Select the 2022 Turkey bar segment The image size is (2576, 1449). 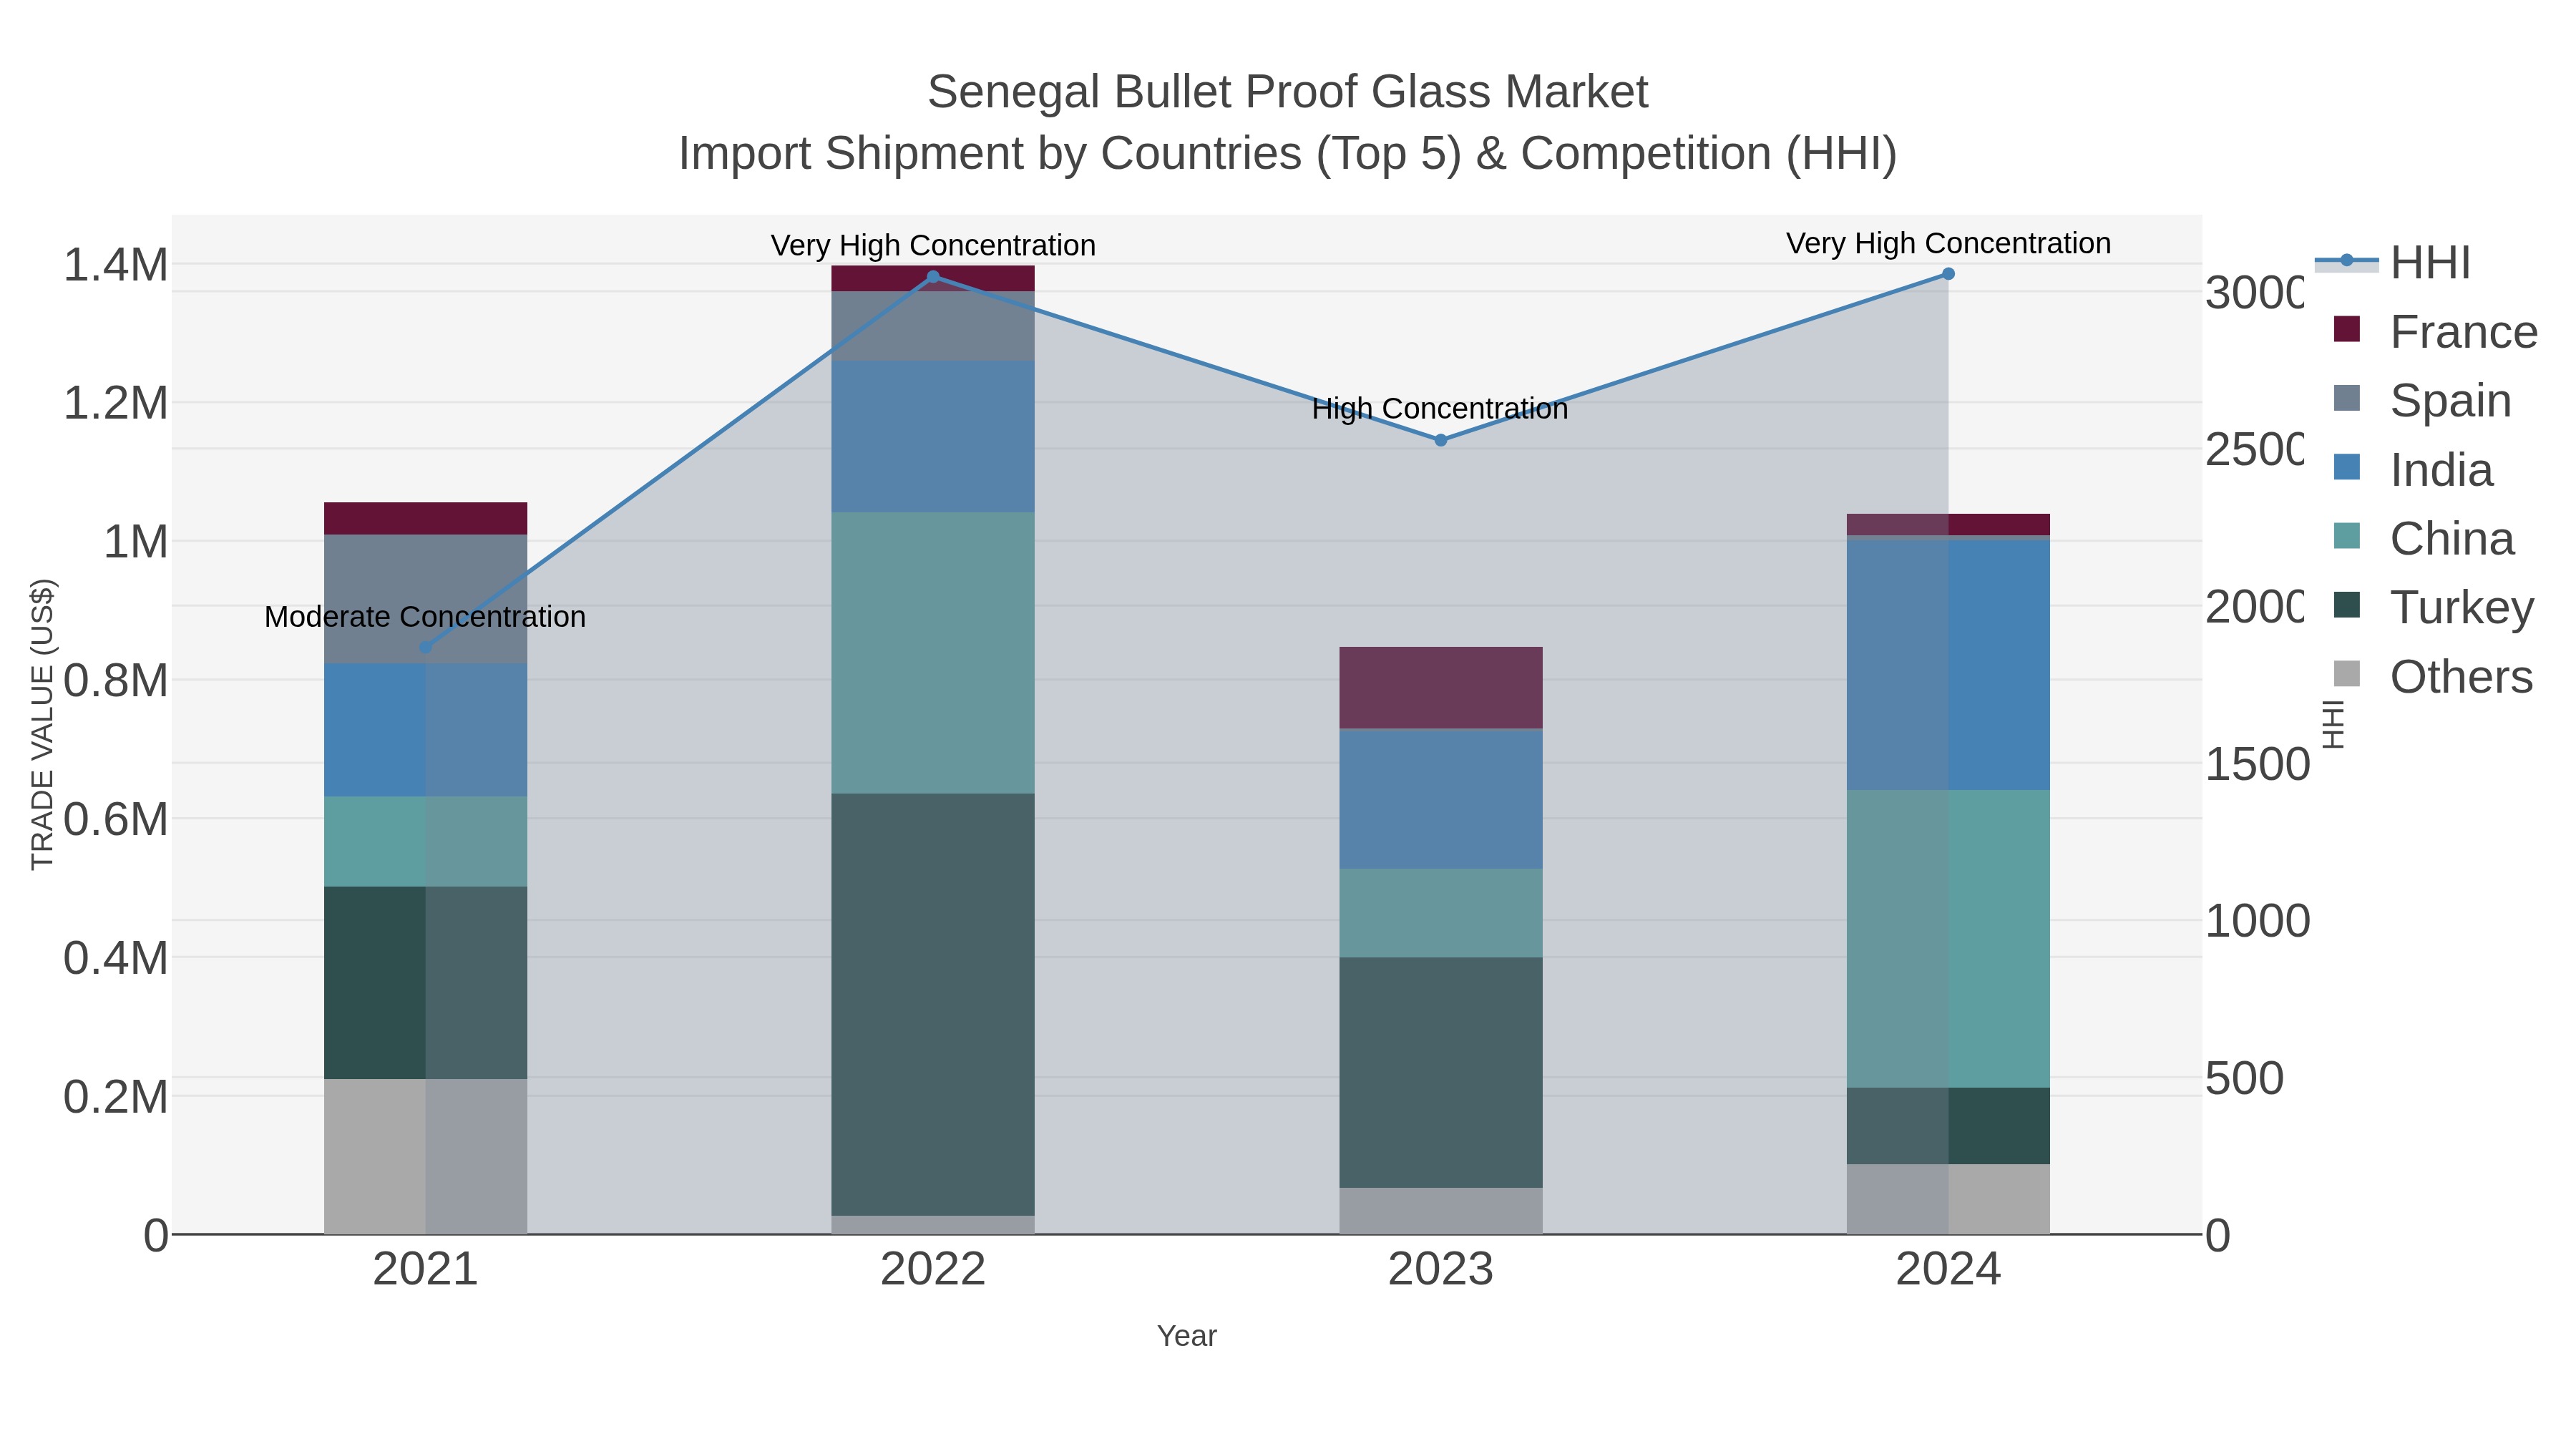(933, 1005)
